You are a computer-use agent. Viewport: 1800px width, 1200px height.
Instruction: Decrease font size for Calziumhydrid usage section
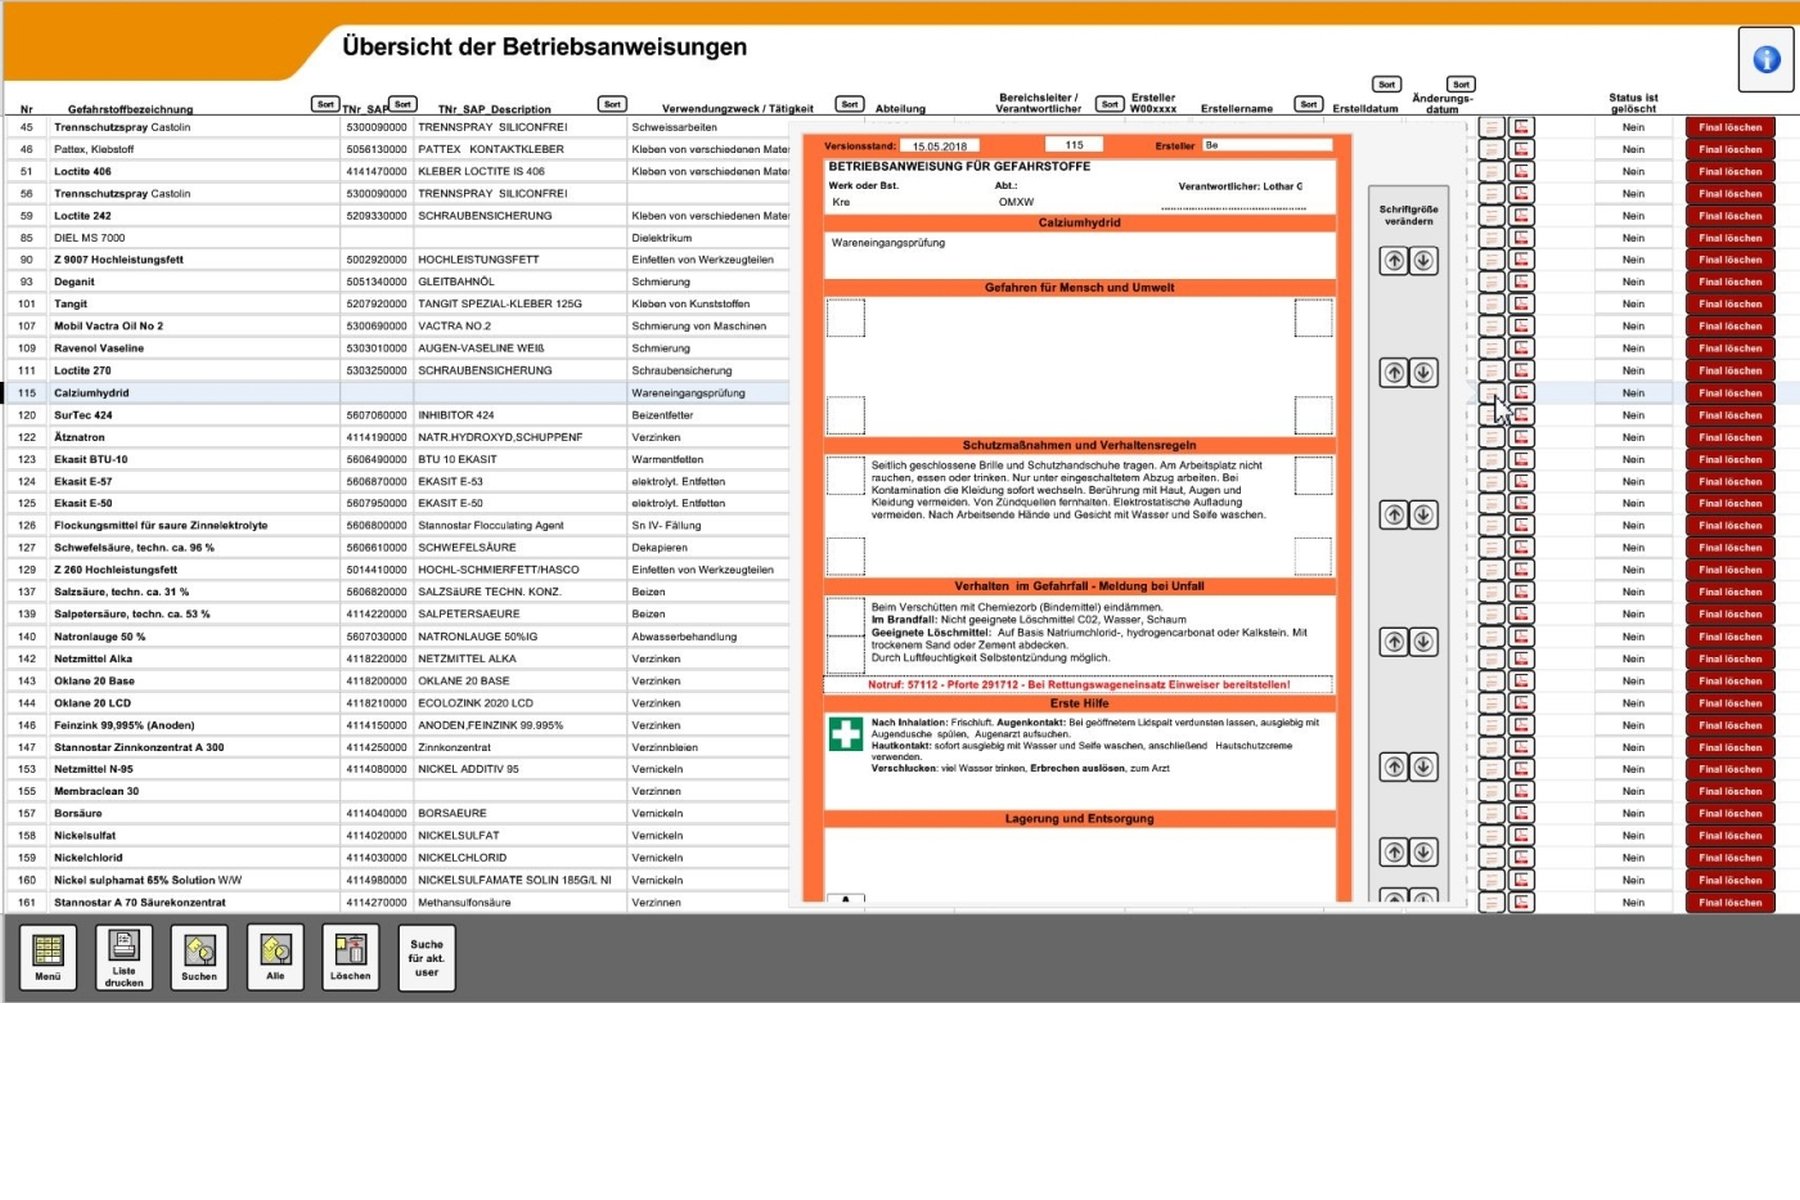tap(1423, 261)
